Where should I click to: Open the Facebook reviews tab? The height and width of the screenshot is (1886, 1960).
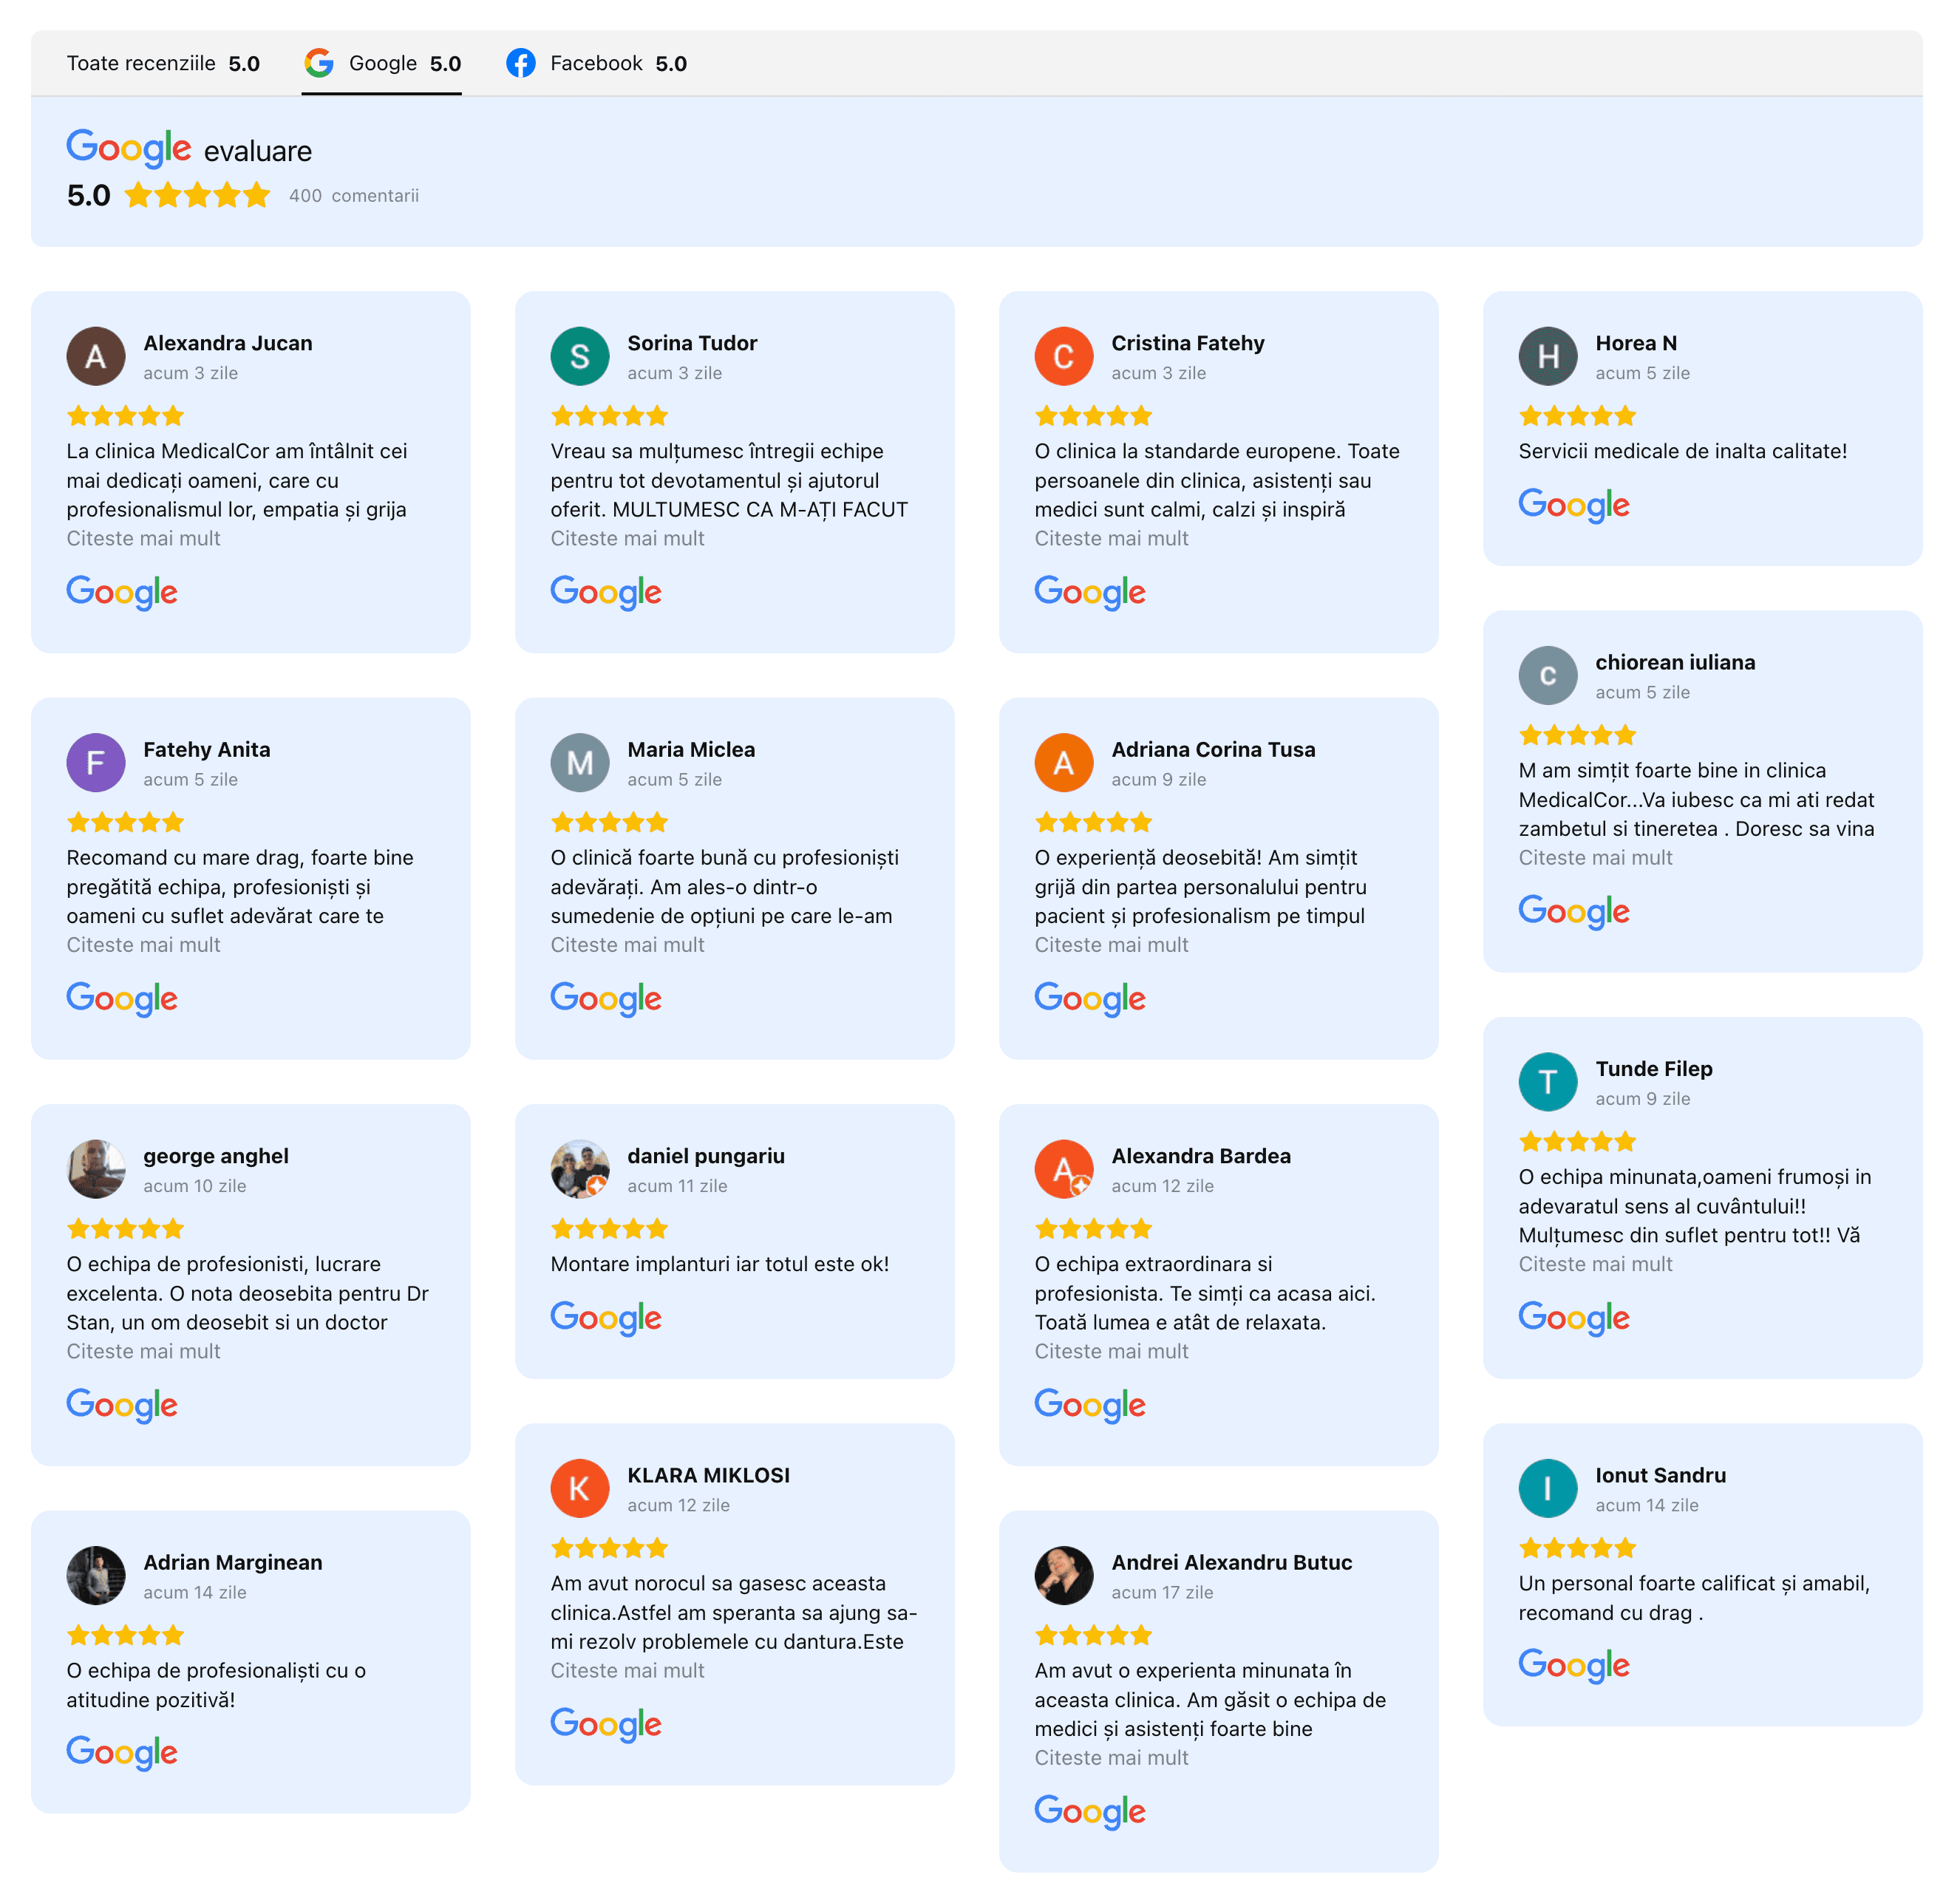pyautogui.click(x=596, y=63)
